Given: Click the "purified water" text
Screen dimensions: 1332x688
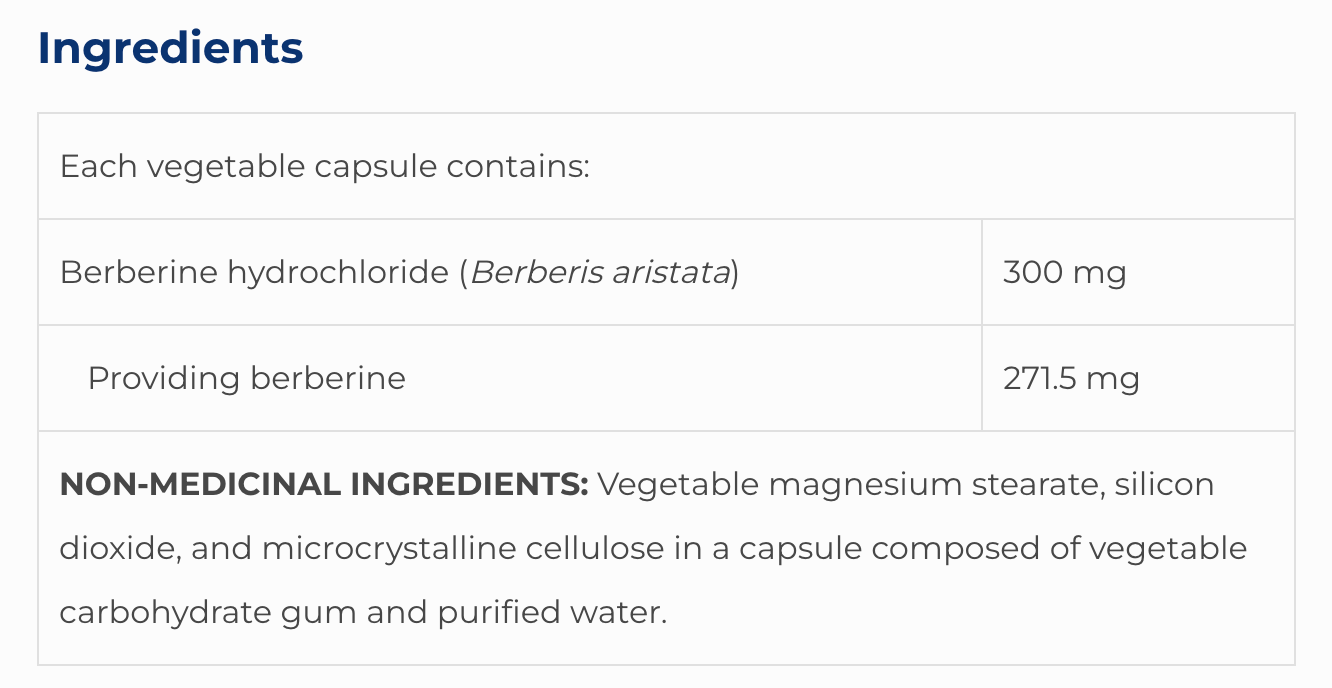Looking at the screenshot, I should tap(551, 612).
